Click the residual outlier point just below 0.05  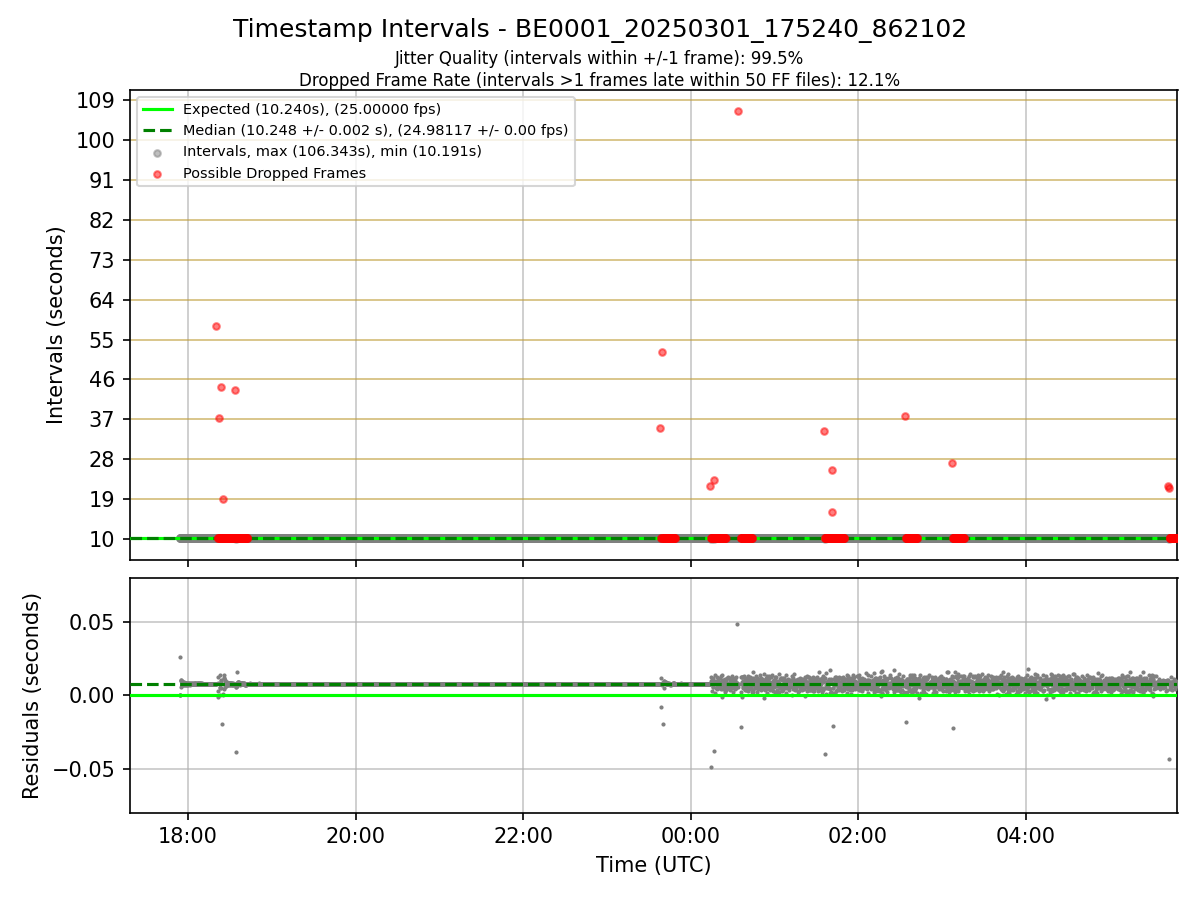(x=737, y=624)
